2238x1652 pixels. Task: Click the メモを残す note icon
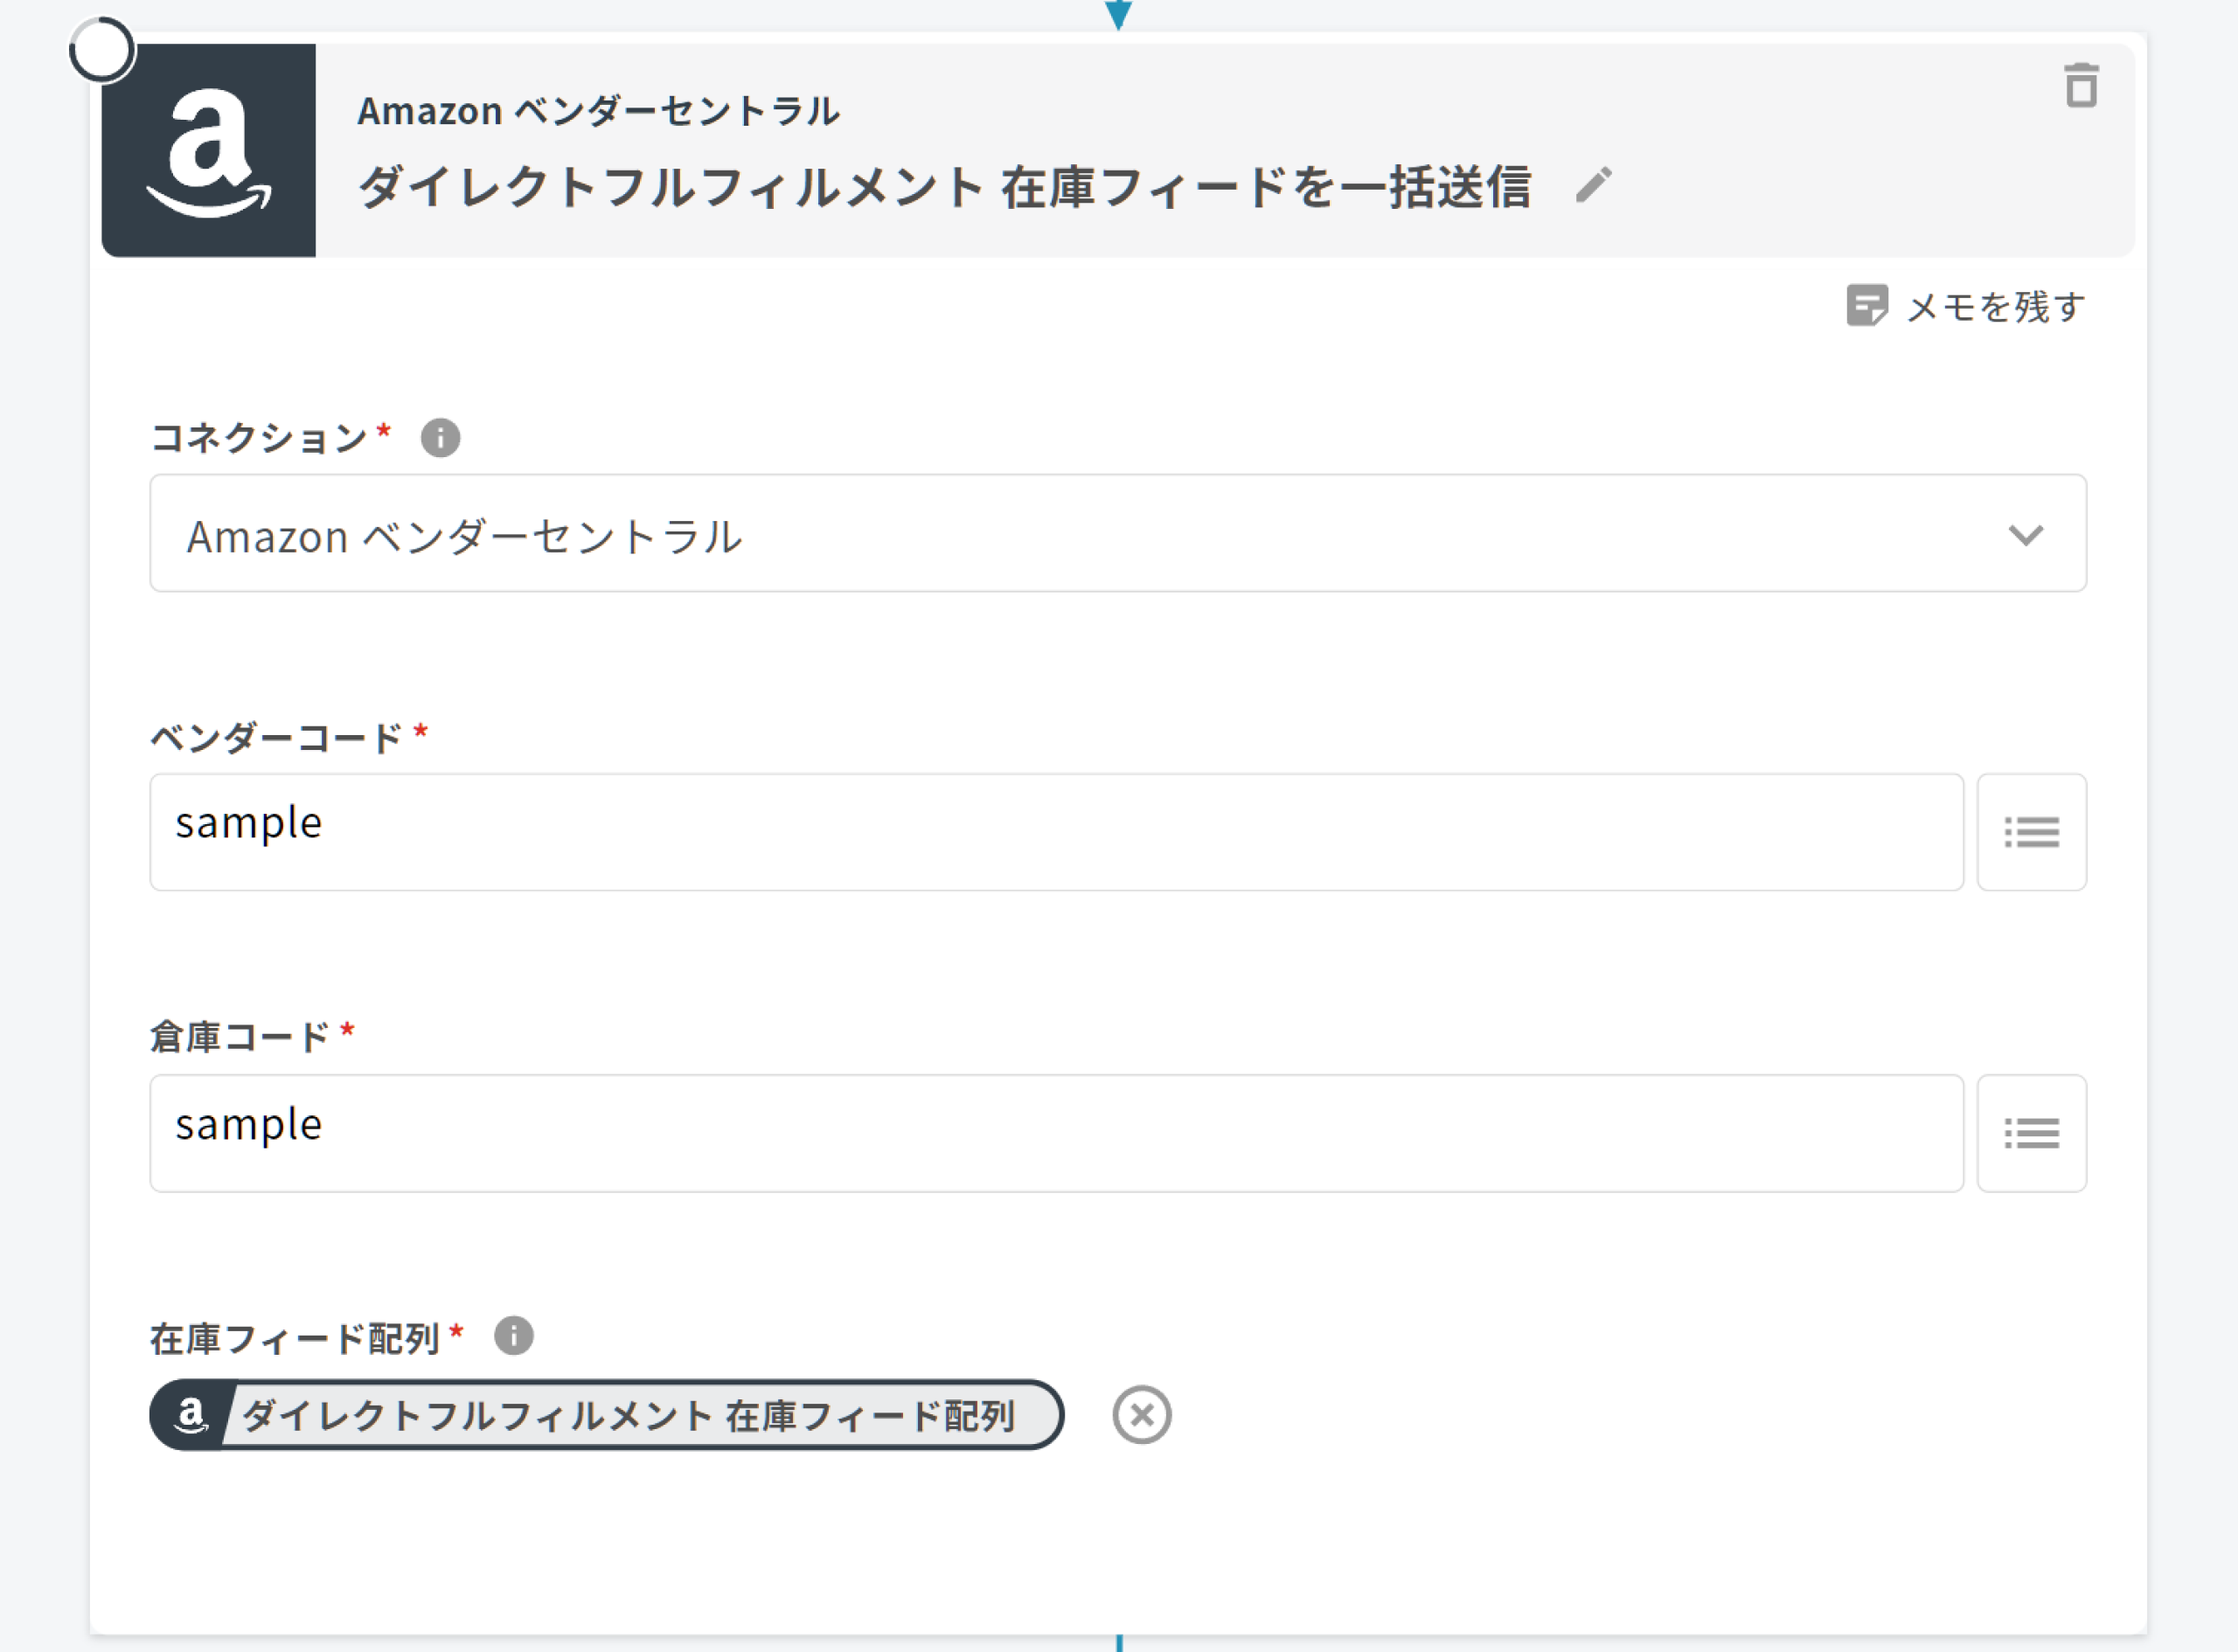pos(1866,306)
